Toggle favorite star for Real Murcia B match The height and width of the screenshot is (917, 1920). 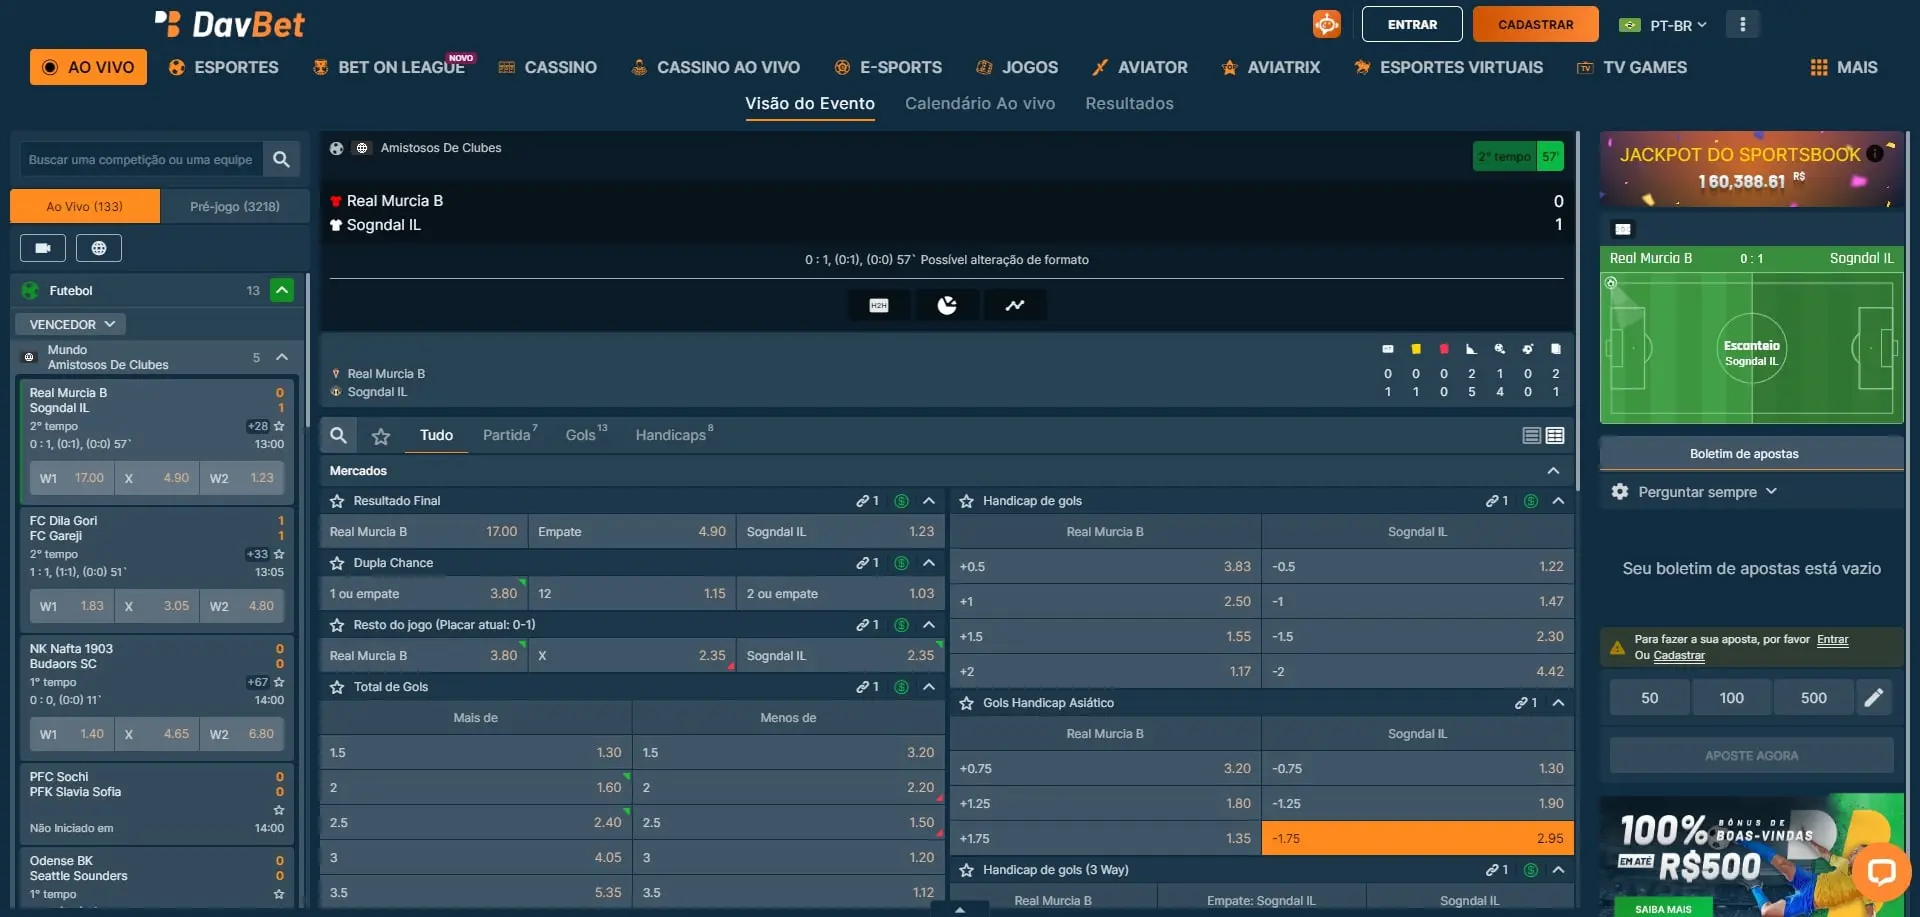279,426
